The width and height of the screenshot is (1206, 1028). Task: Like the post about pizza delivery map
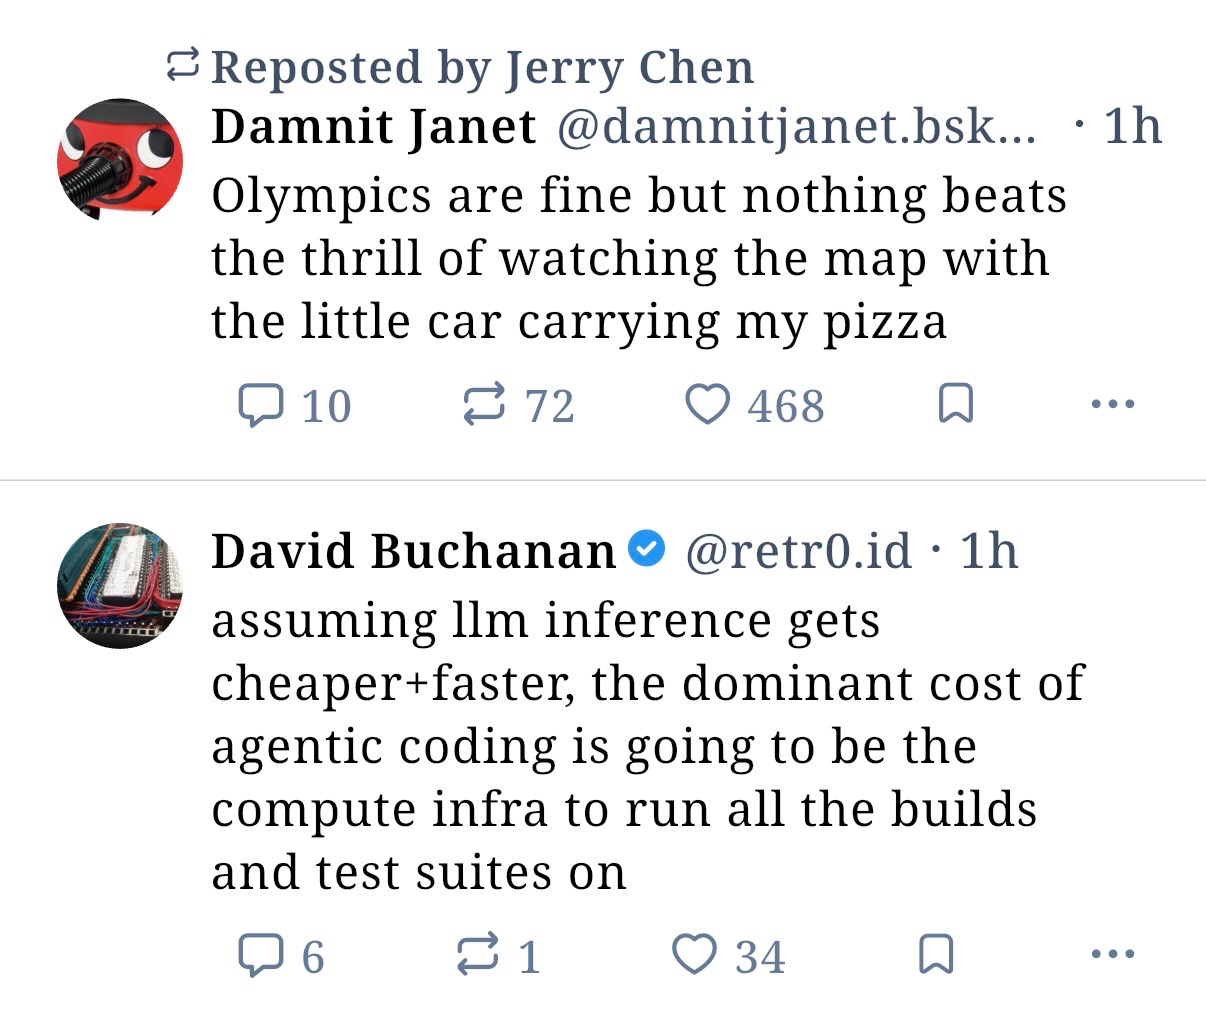pos(707,405)
